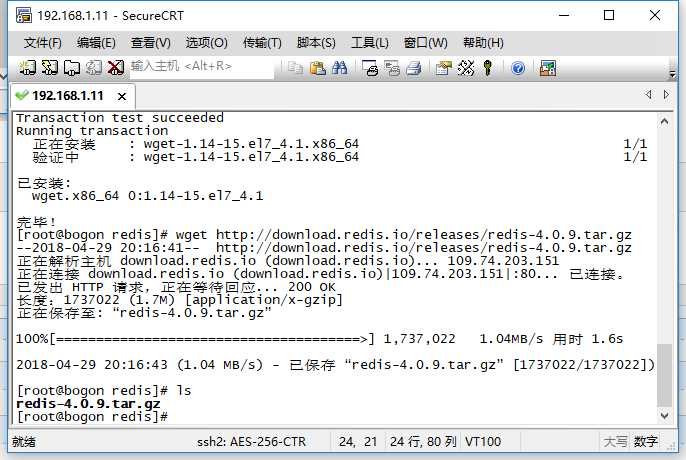Click the terminal vertical scrollbar thumb
The height and width of the screenshot is (460, 686).
point(665,376)
